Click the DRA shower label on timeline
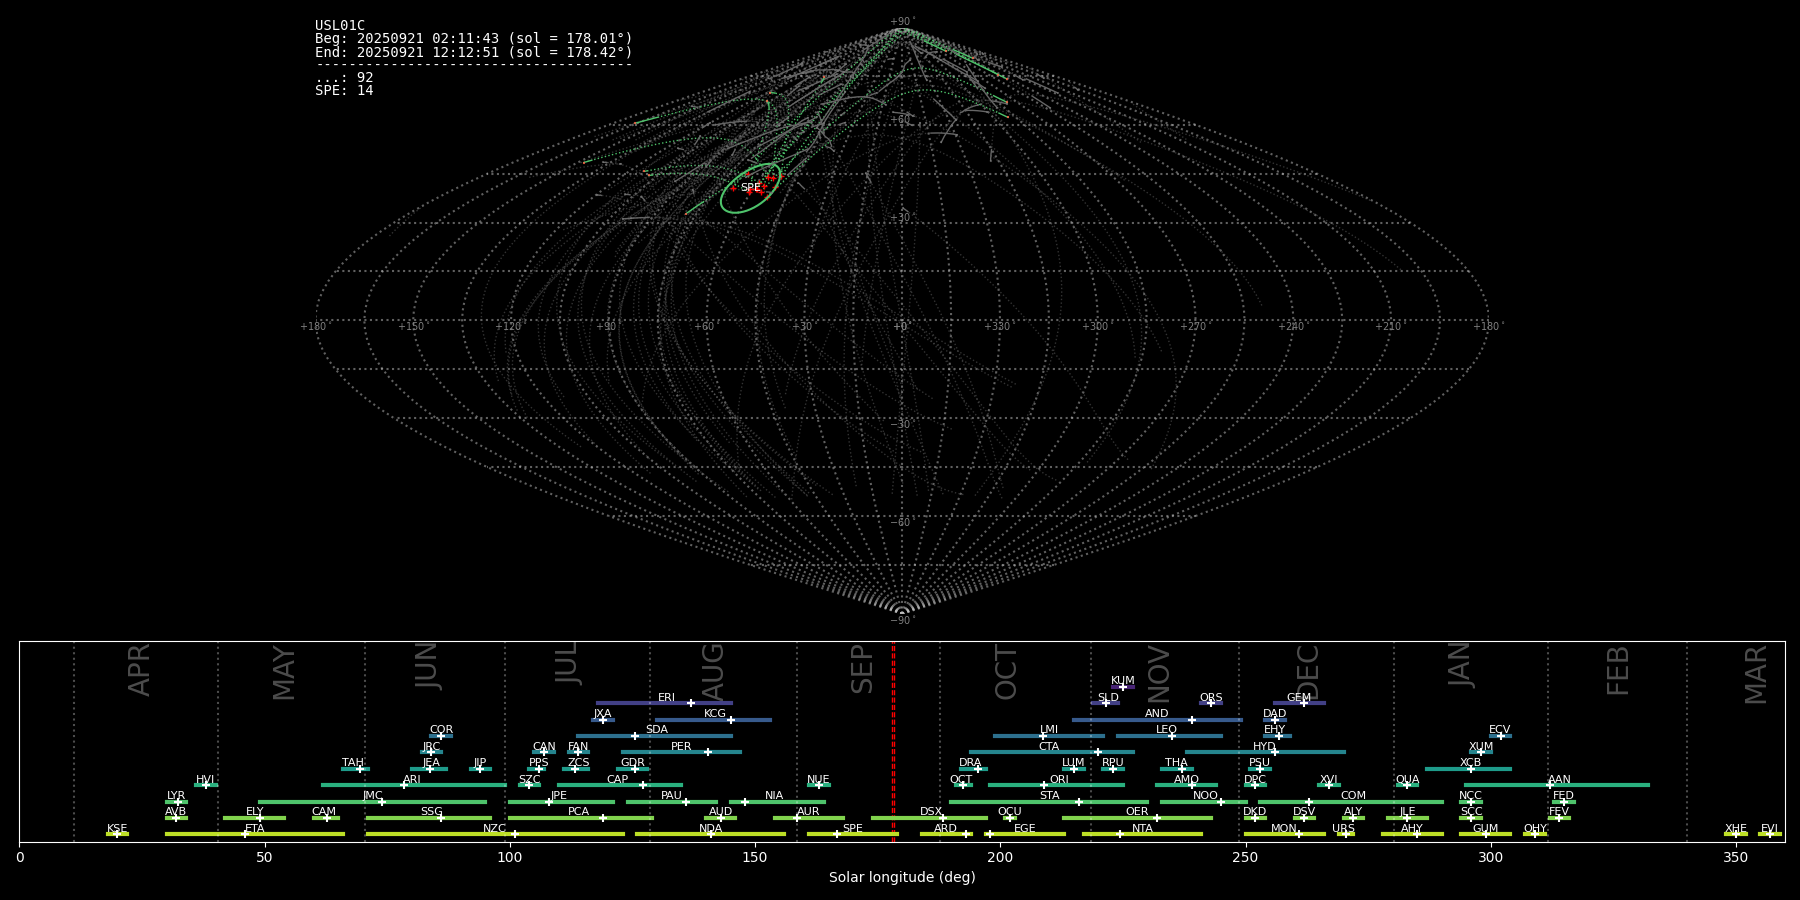Image resolution: width=1800 pixels, height=900 pixels. (x=970, y=763)
